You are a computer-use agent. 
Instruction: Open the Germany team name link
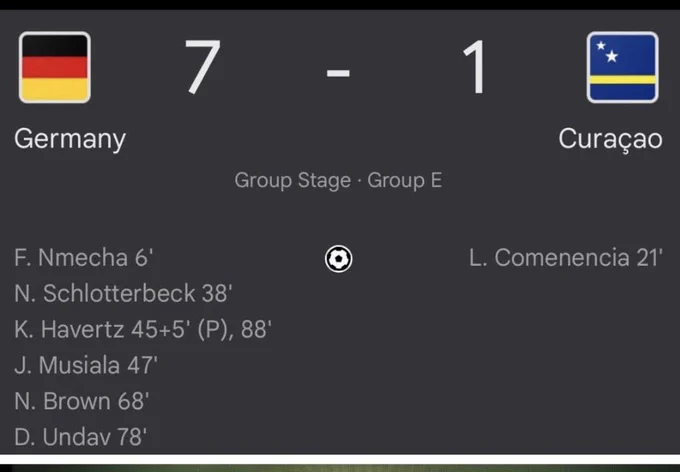[x=70, y=139]
